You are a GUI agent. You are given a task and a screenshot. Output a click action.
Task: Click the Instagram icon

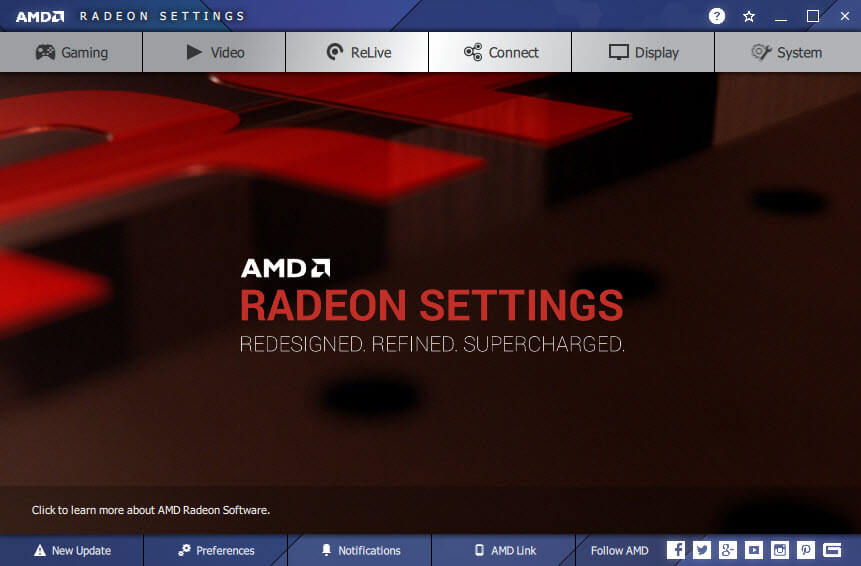click(x=780, y=550)
